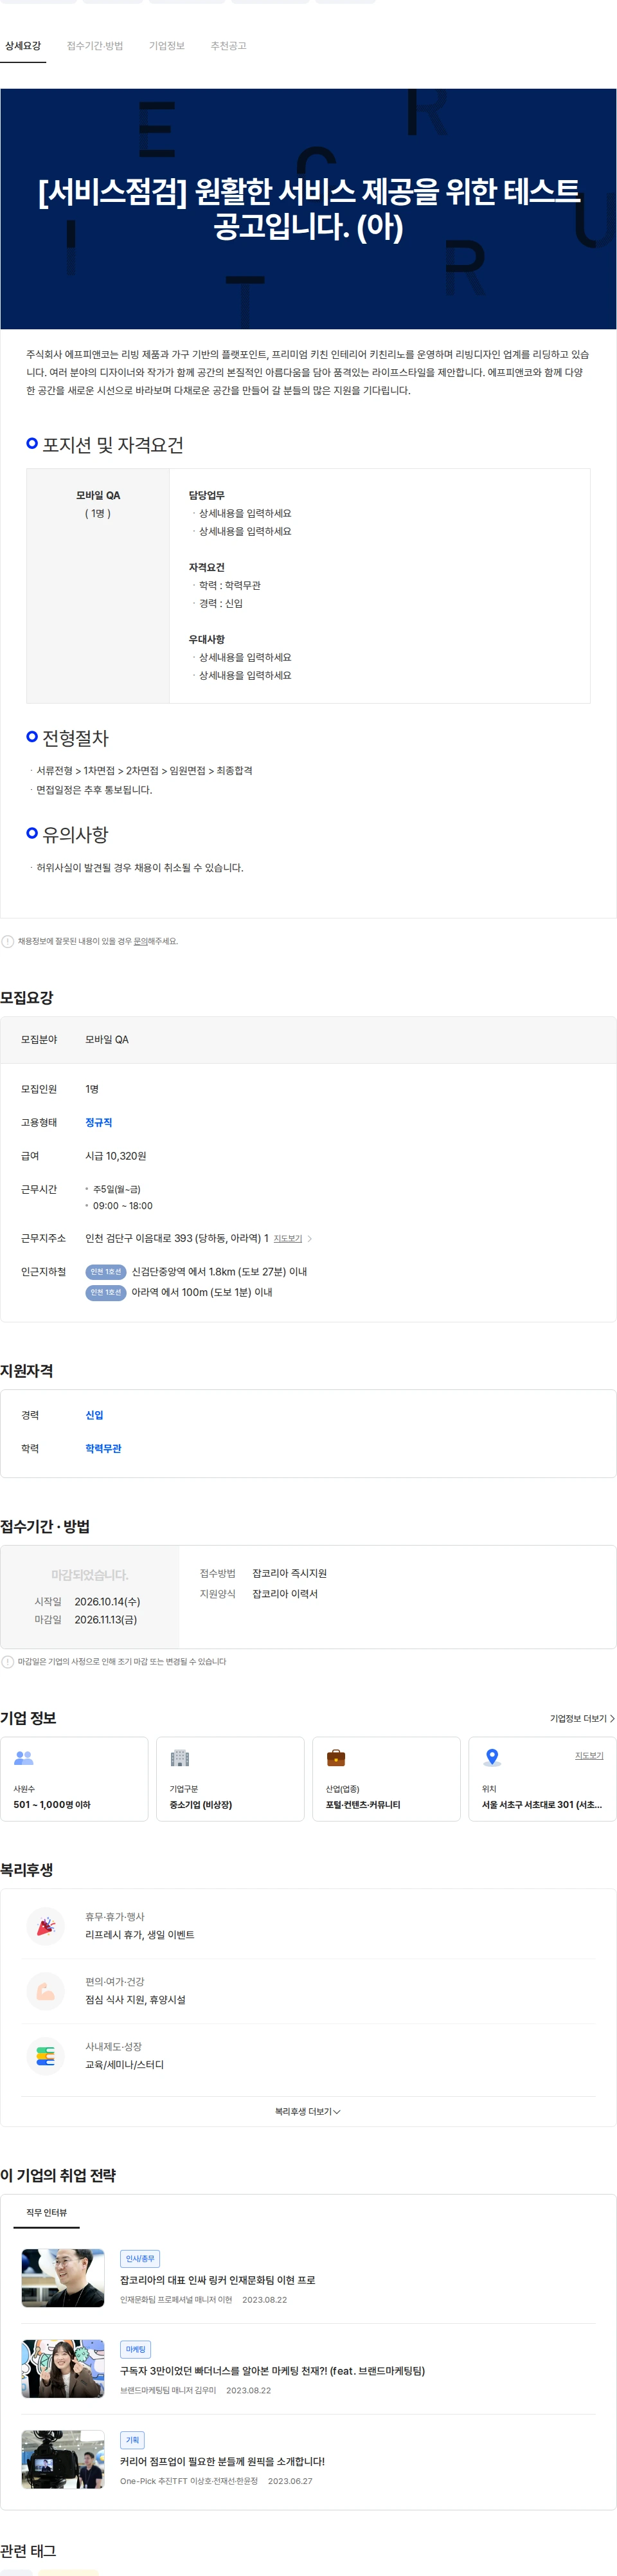Click 중소기업 (비상장) company type text
Image resolution: width=617 pixels, height=2576 pixels.
point(201,1805)
